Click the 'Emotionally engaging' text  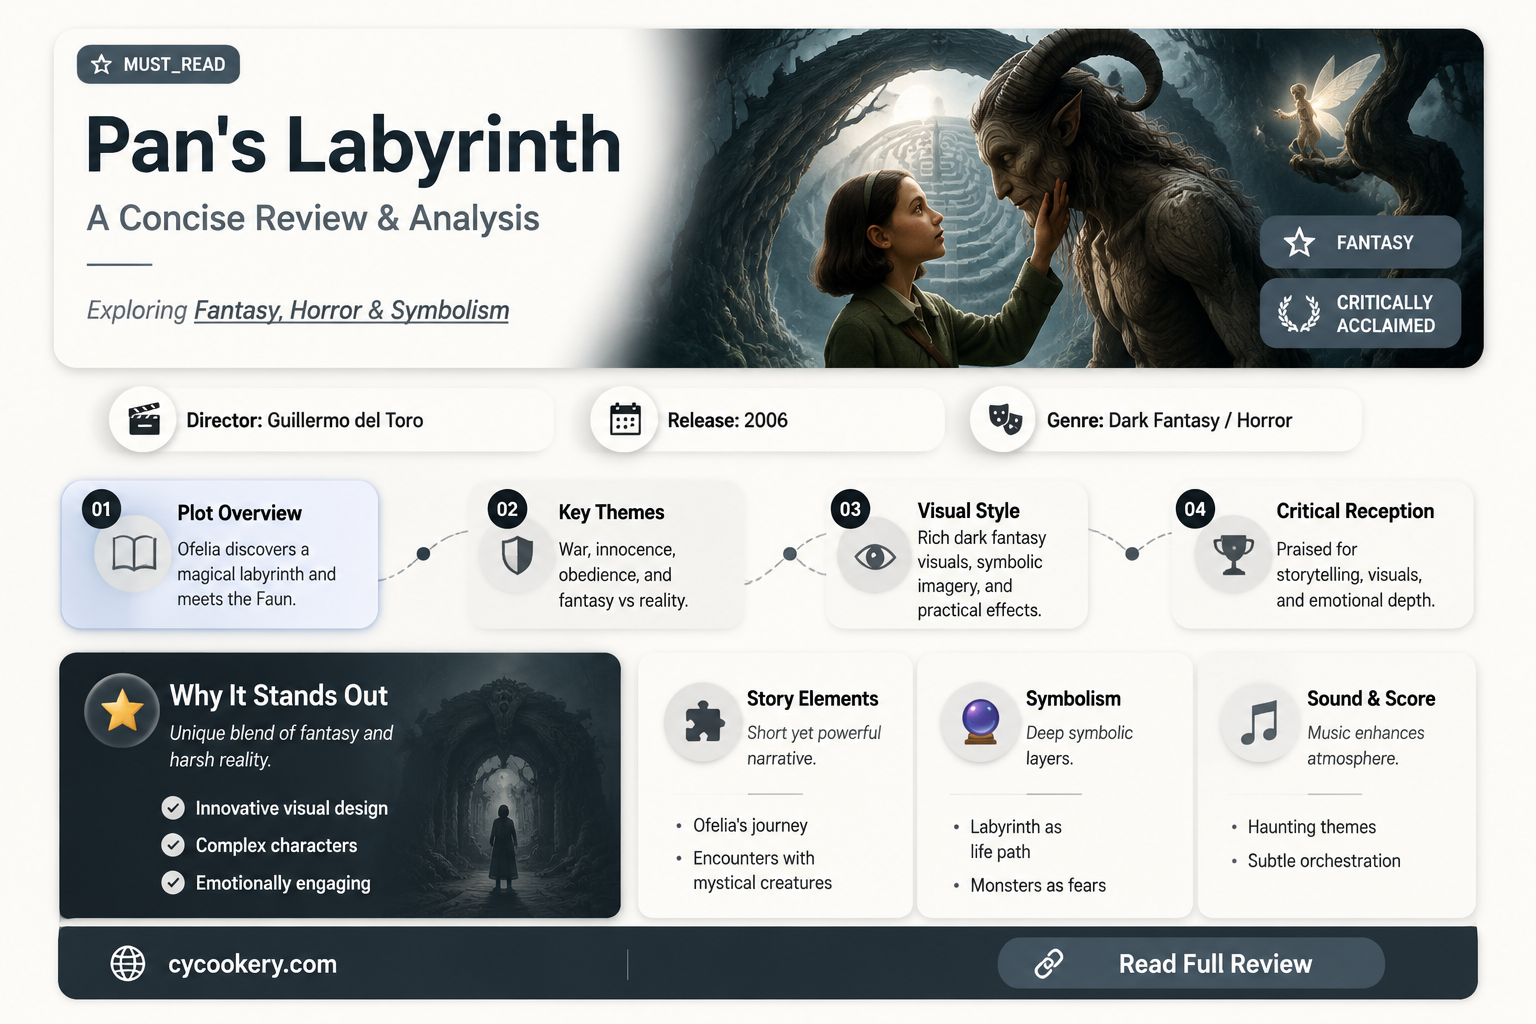point(283,883)
